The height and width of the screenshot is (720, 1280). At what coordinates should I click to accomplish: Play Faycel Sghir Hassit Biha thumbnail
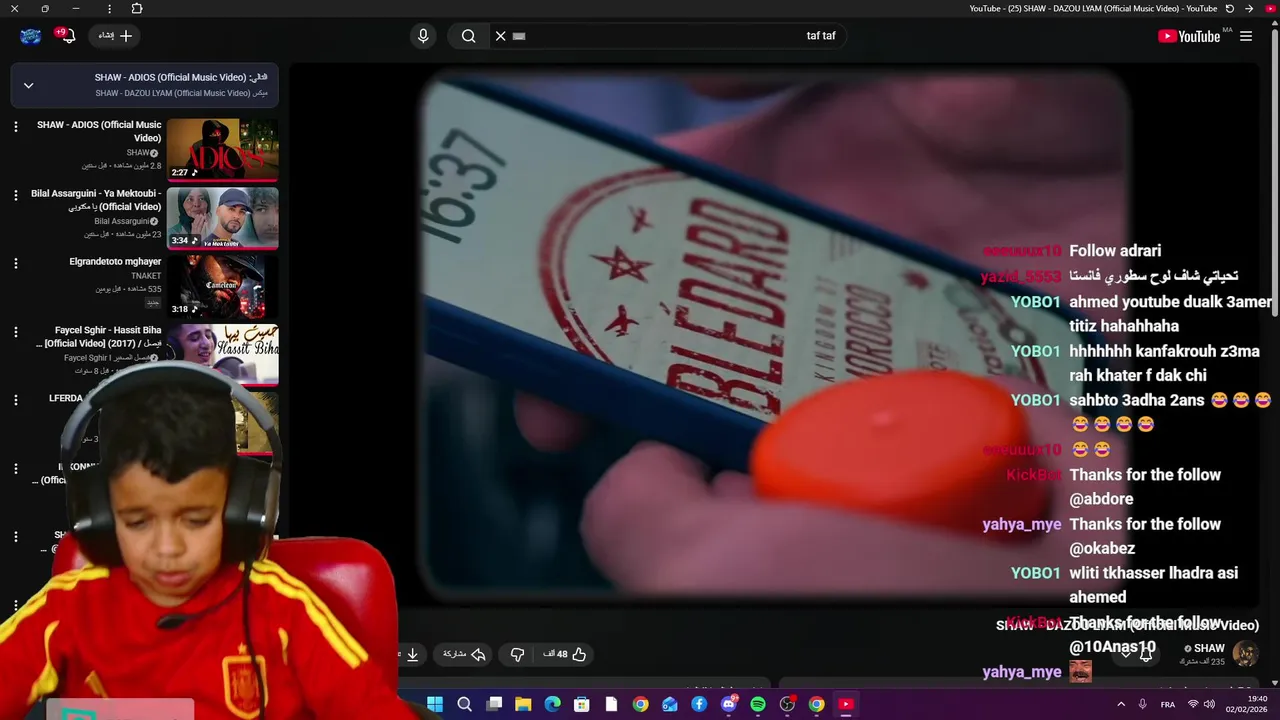(222, 354)
